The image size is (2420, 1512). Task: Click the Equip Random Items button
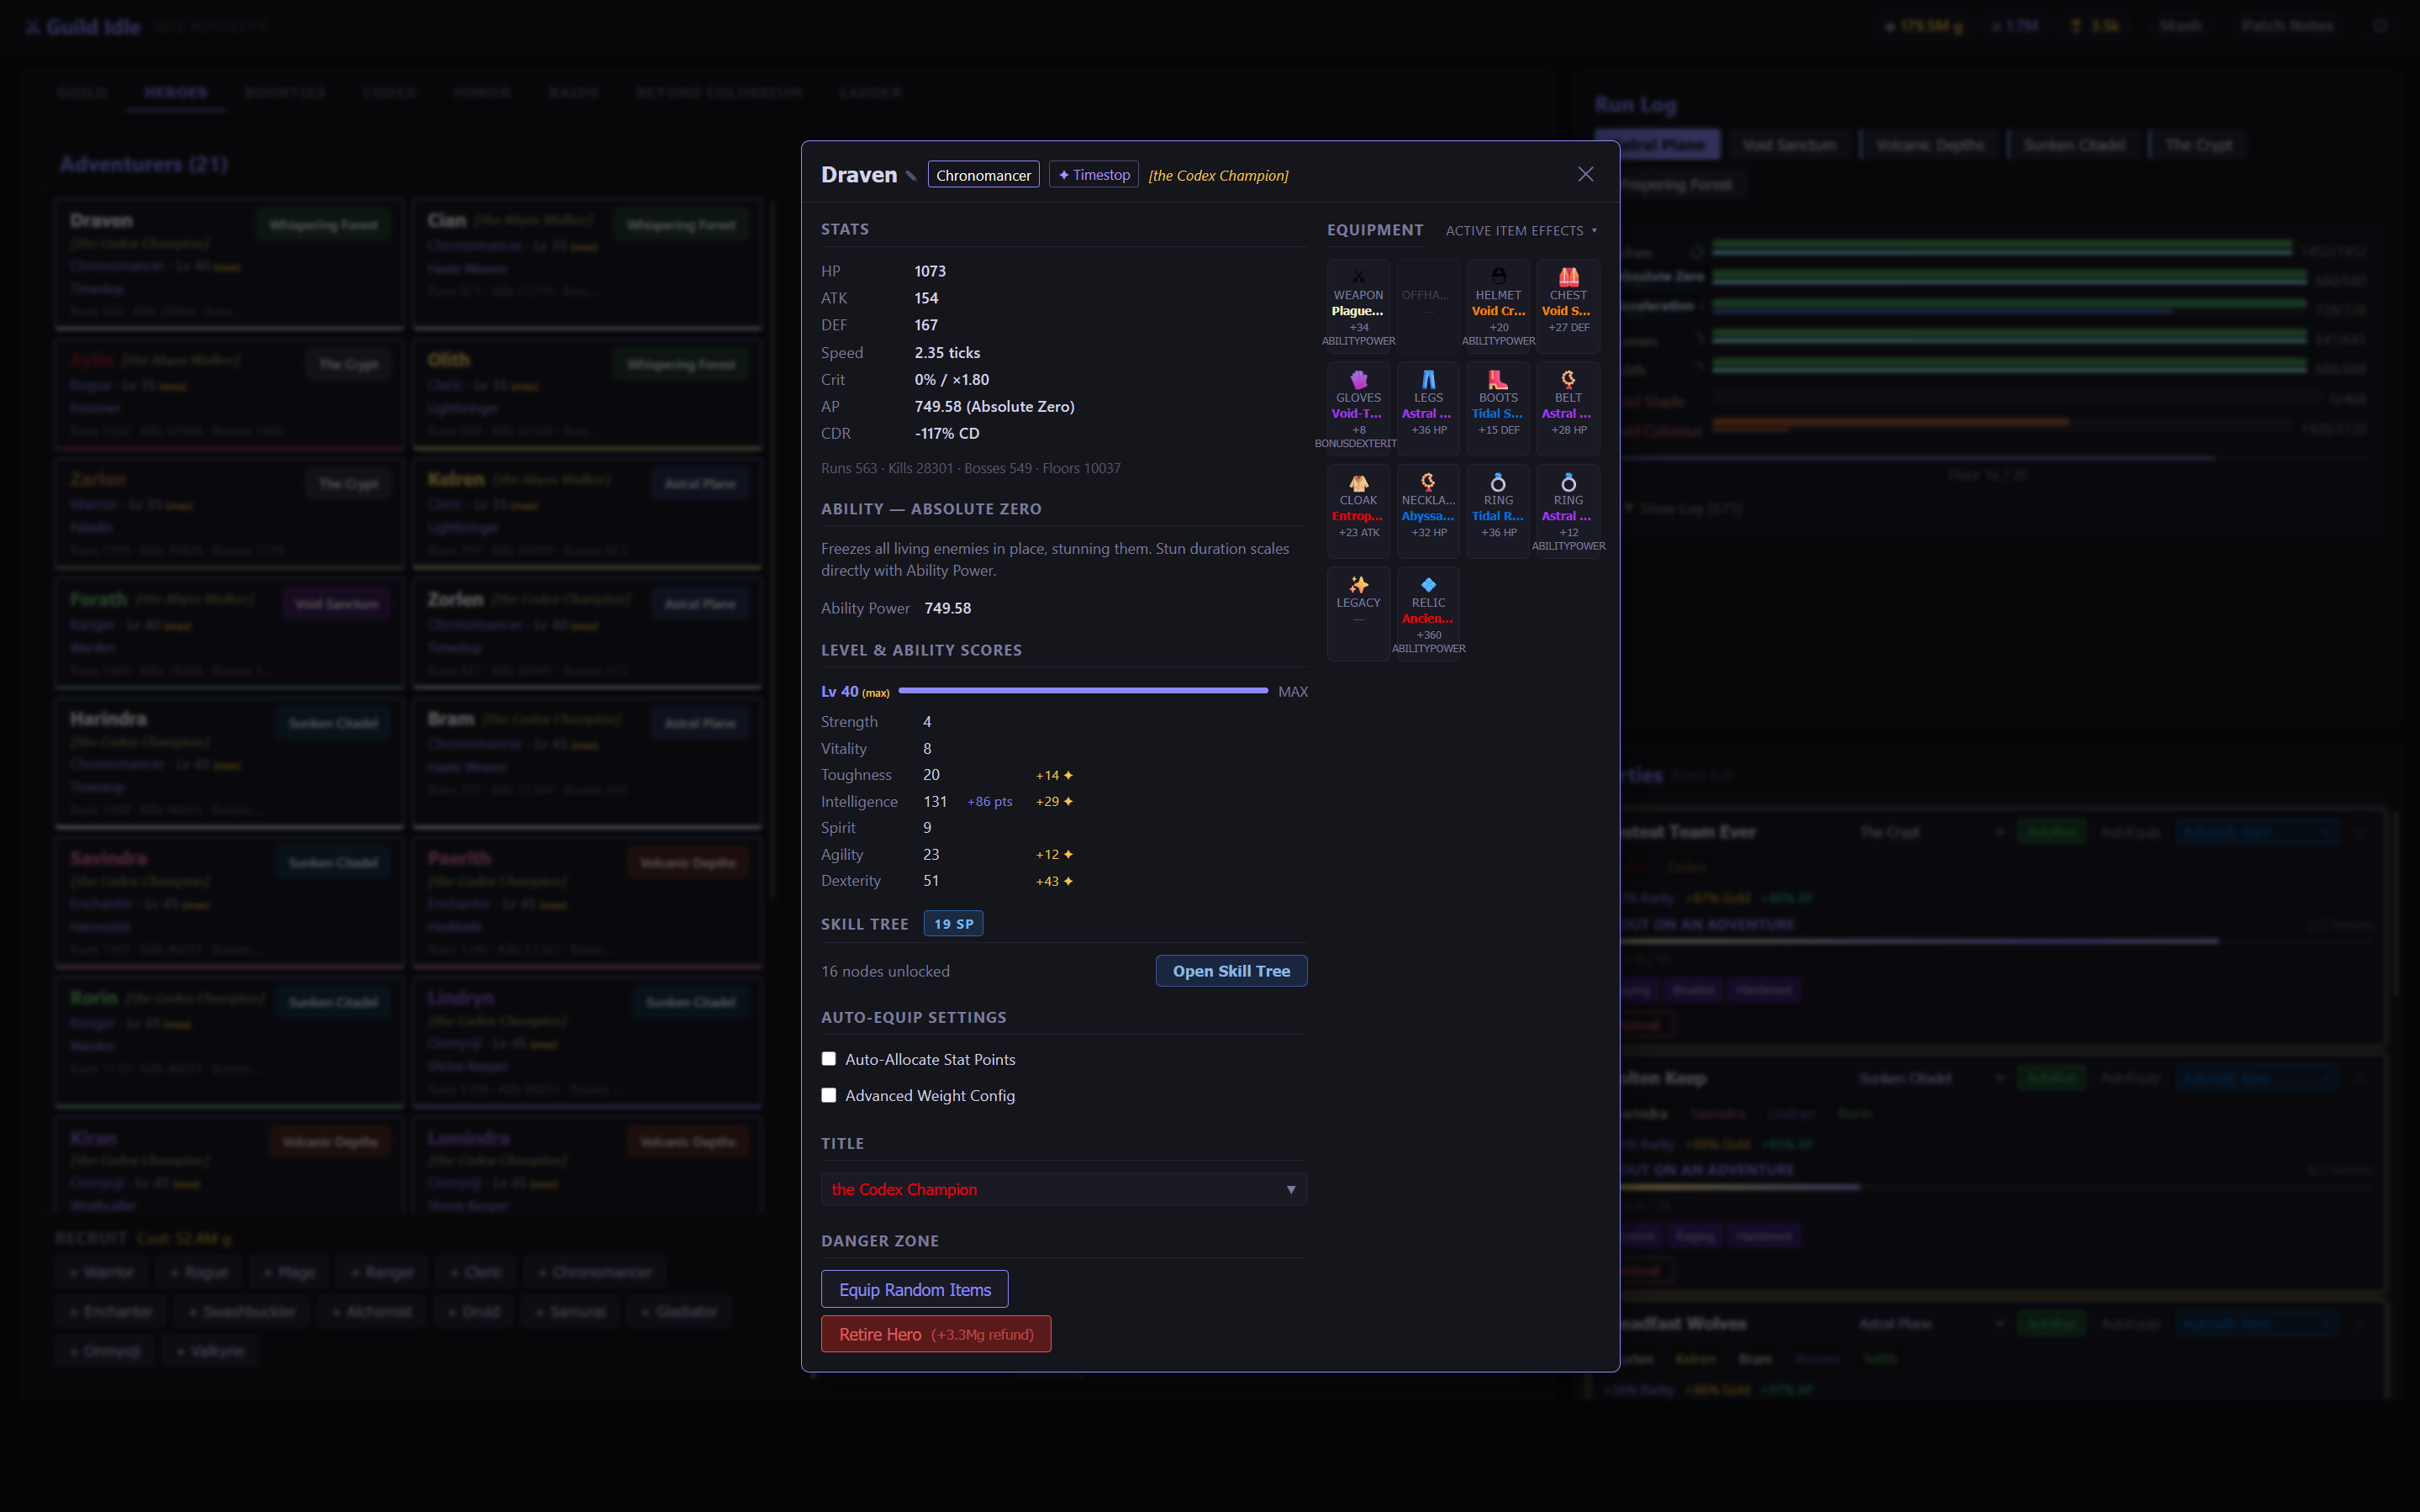(914, 1289)
